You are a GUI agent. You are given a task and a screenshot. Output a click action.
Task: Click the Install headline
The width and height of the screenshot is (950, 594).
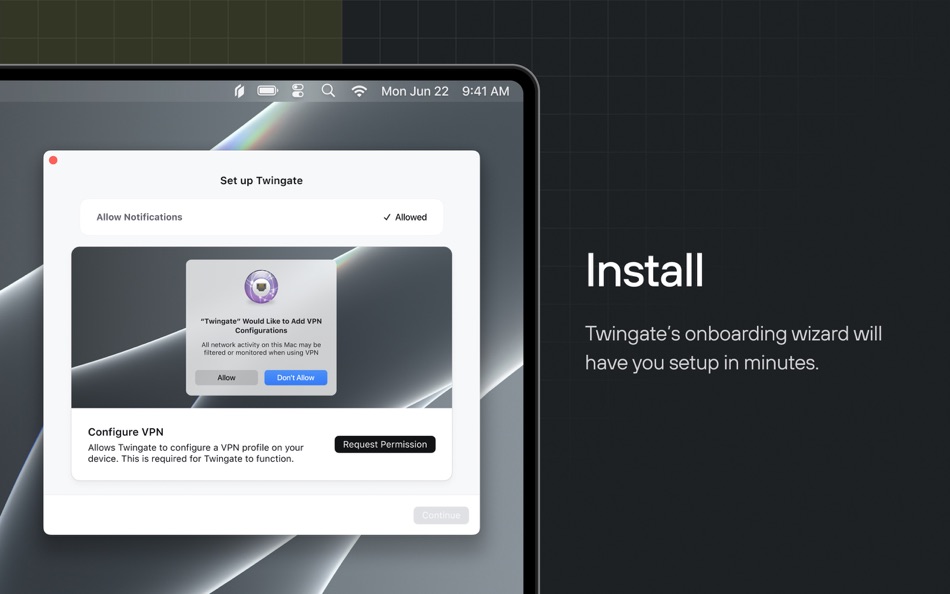[x=644, y=270]
